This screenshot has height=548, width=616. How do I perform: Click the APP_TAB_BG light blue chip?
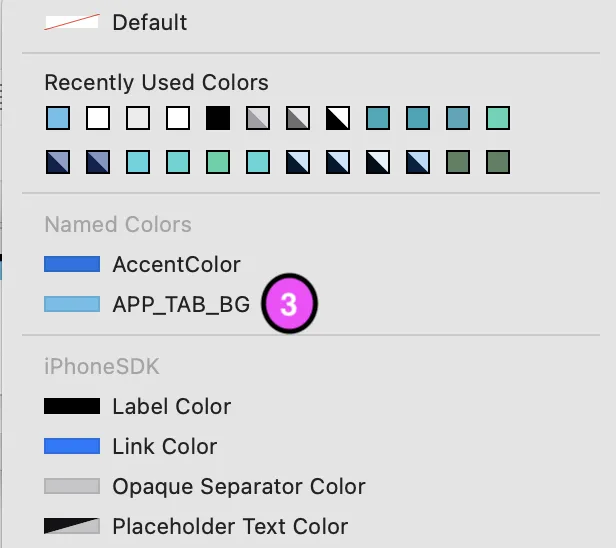[72, 304]
